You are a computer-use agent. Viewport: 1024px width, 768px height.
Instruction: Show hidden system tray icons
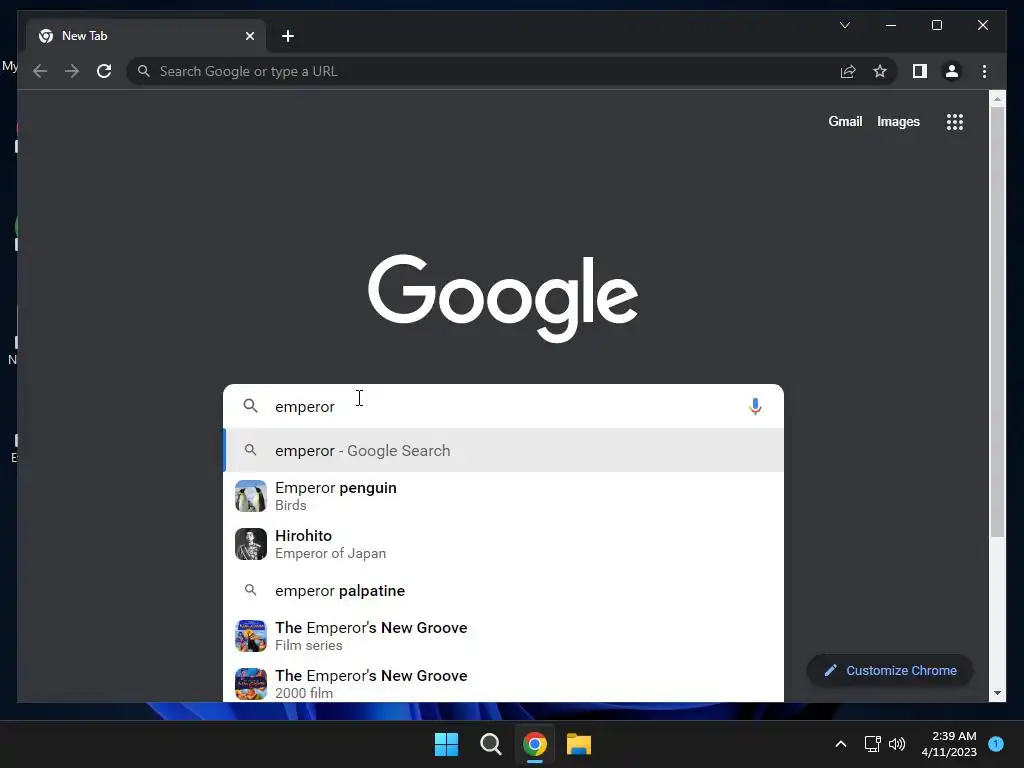[x=840, y=744]
